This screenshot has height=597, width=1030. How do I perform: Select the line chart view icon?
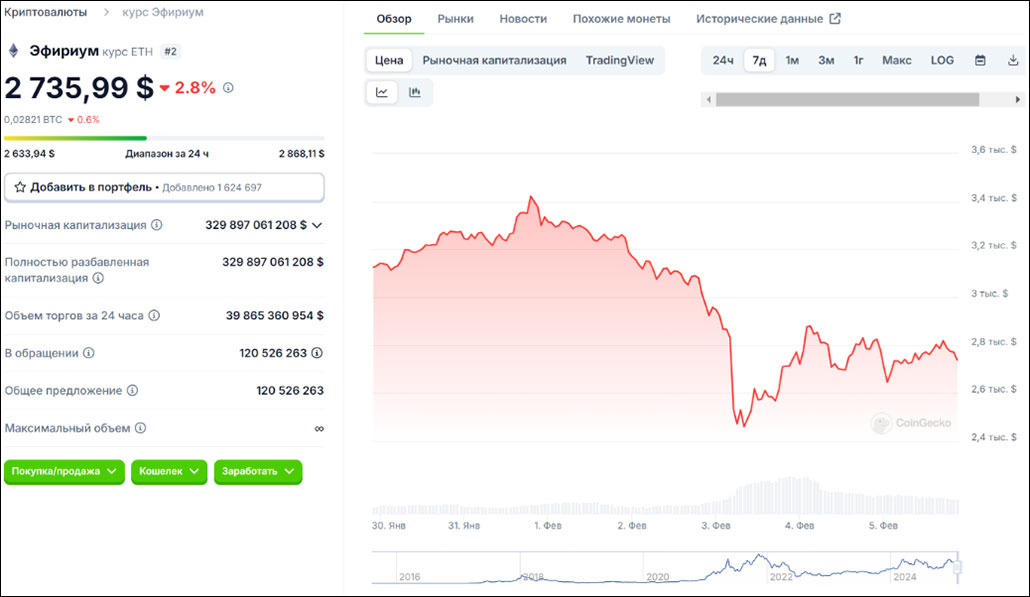382,93
